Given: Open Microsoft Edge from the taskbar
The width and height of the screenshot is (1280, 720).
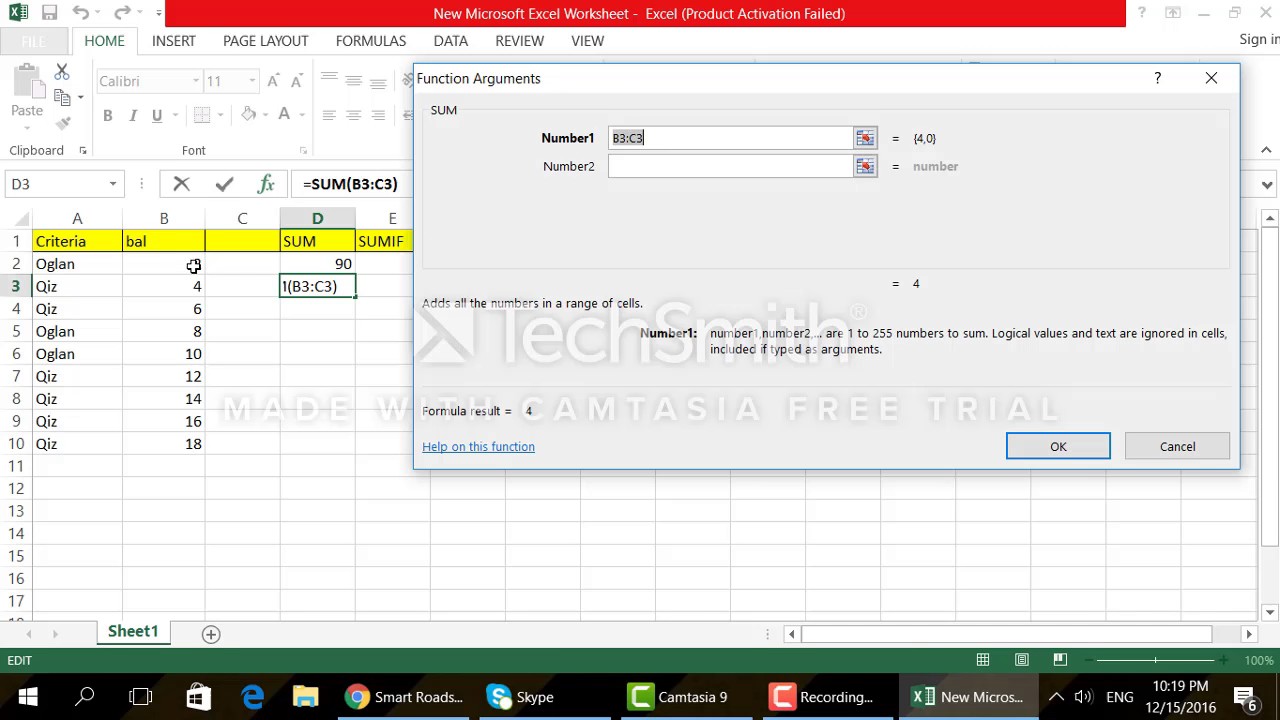Looking at the screenshot, I should click(252, 697).
